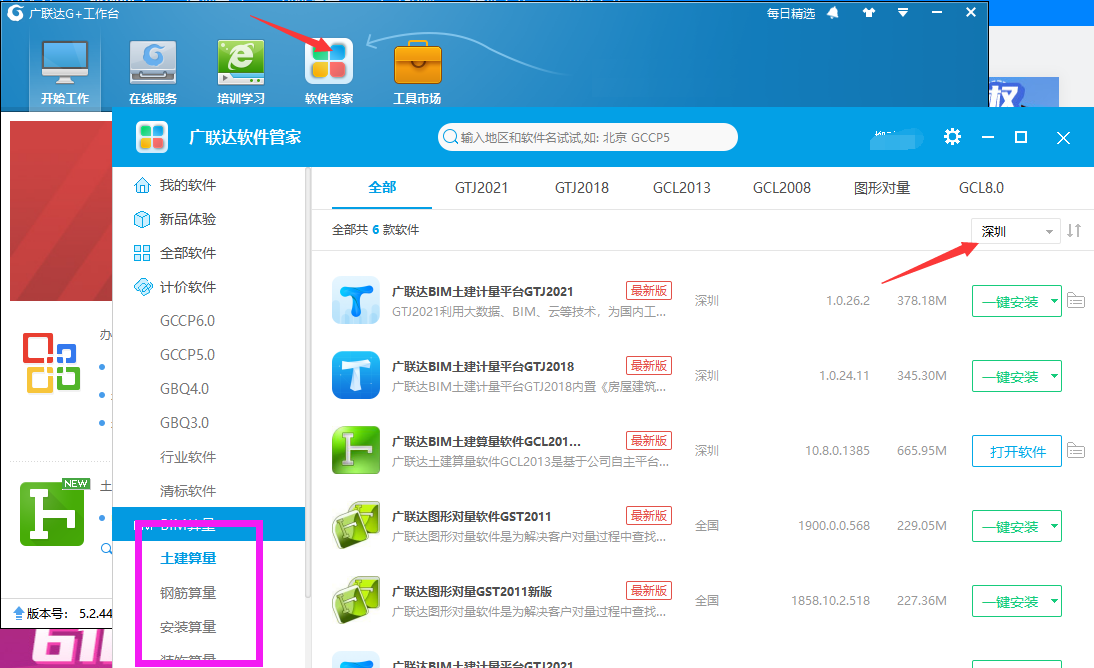
Task: Click green NEW software icon in workbench
Action: (x=54, y=512)
